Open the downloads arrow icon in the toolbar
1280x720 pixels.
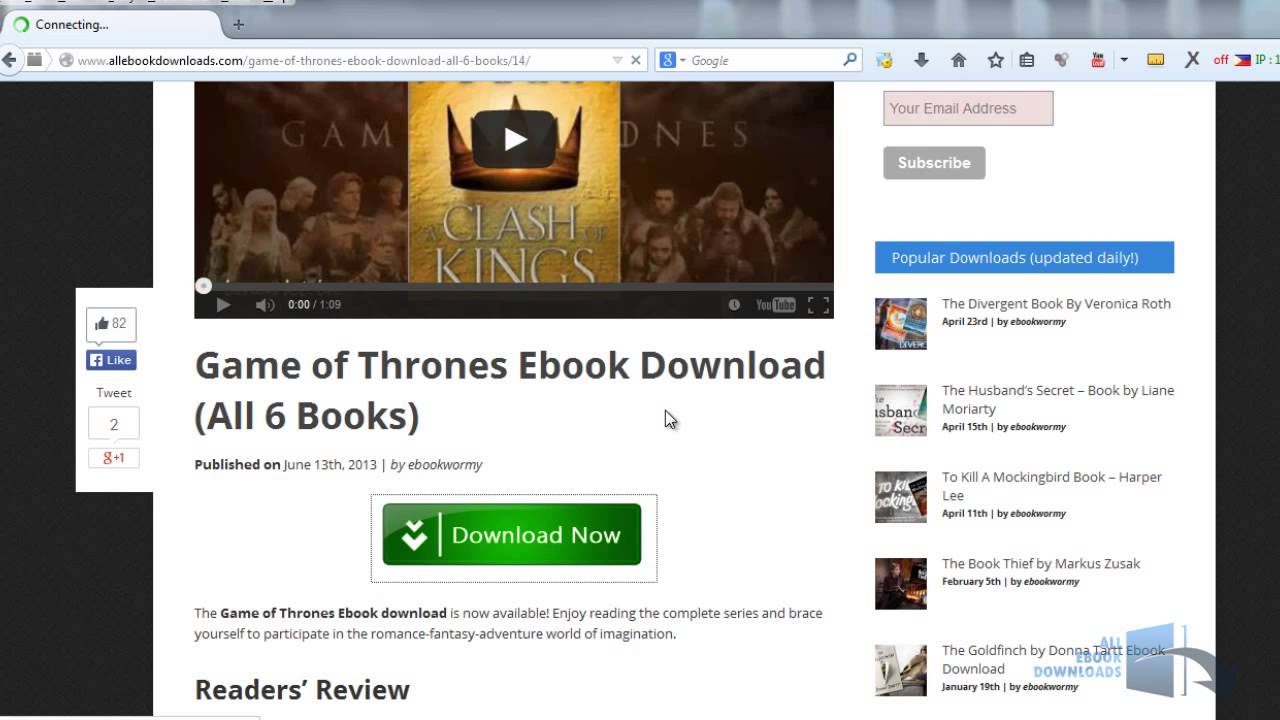[x=921, y=60]
